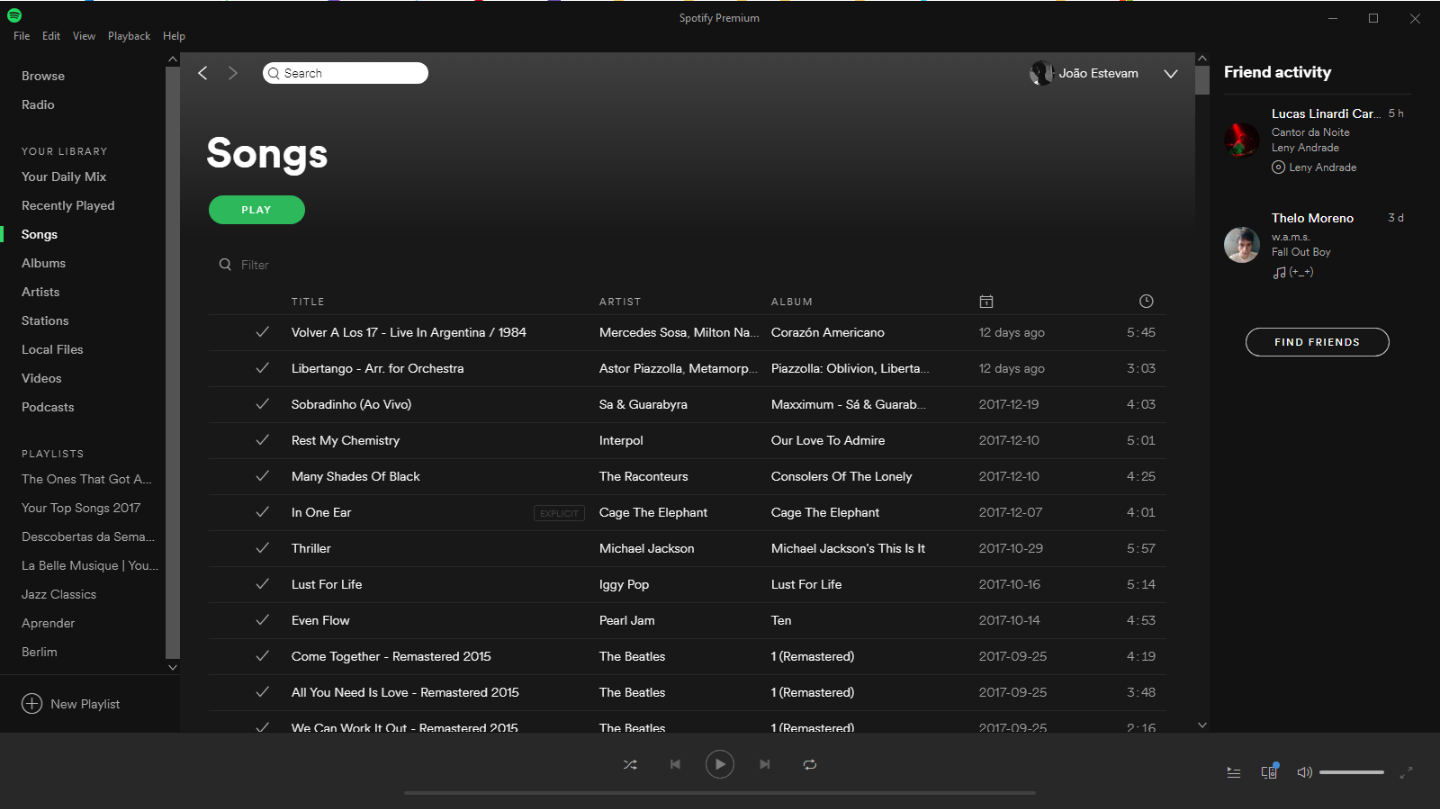
Task: Toggle saved checkmark for Libertango
Action: click(x=262, y=368)
